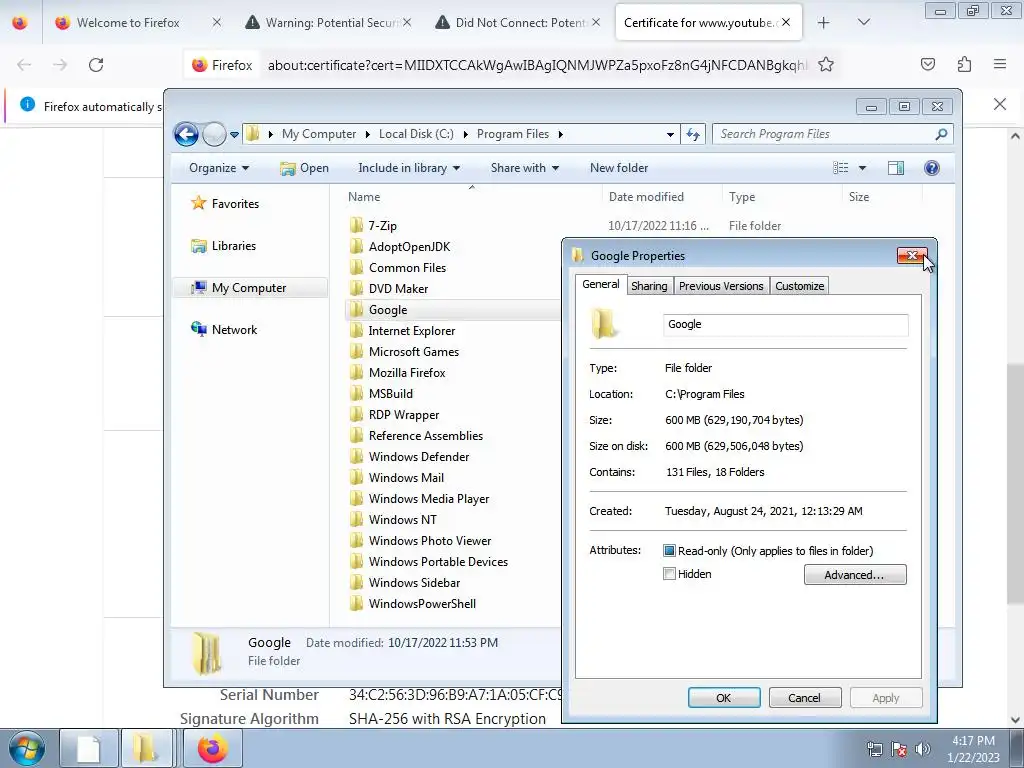Select the WindowsPowerShell folder
The image size is (1024, 768).
tap(412, 603)
